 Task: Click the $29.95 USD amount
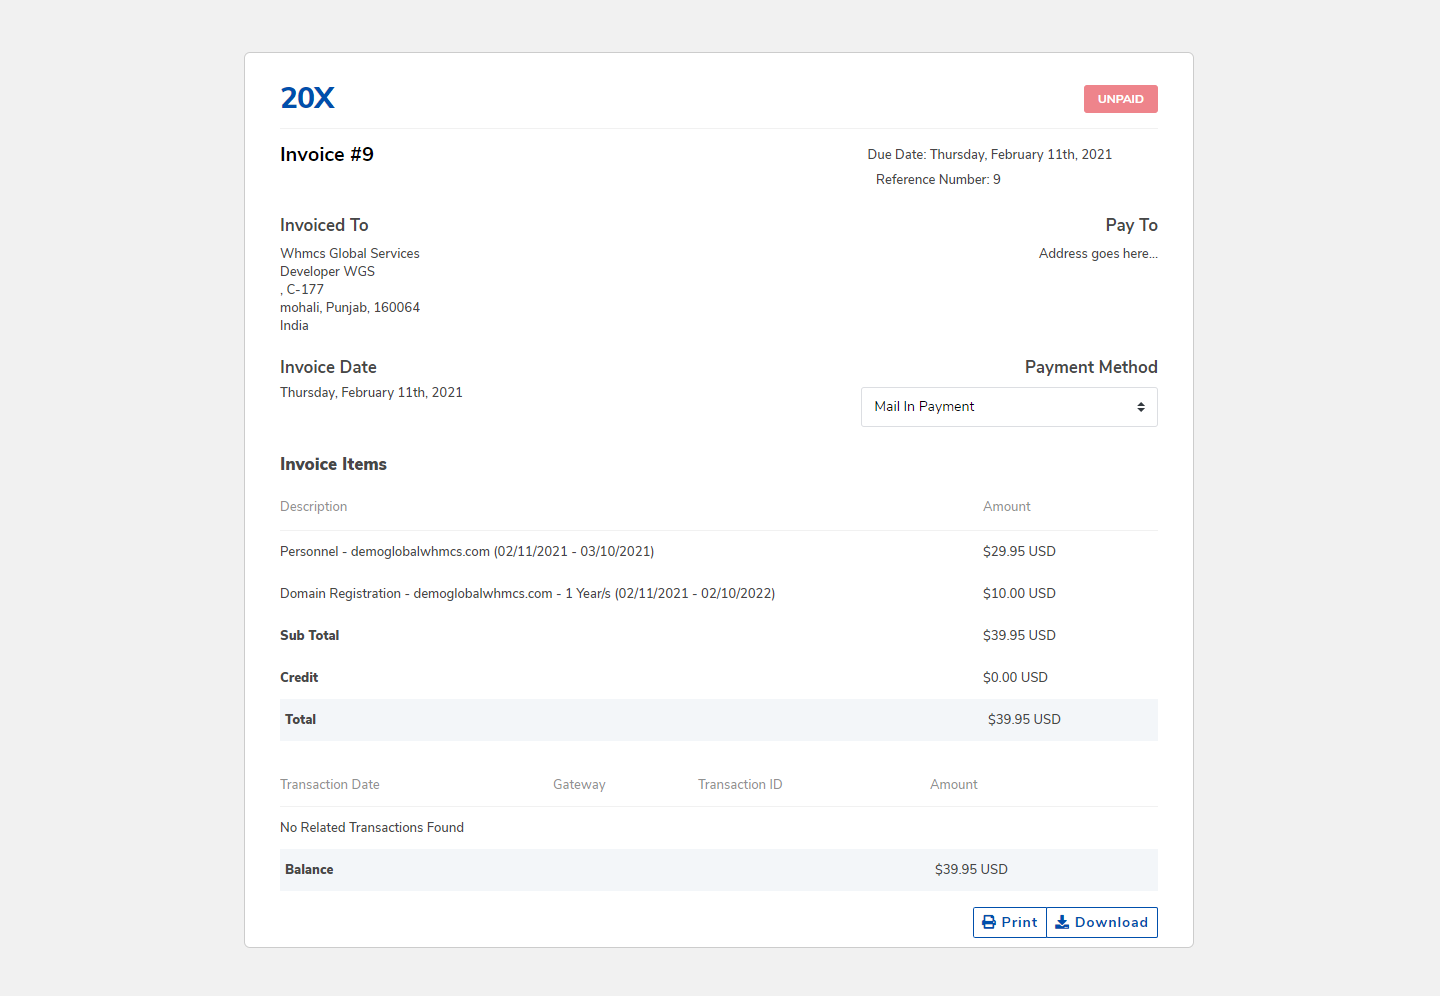click(1019, 552)
